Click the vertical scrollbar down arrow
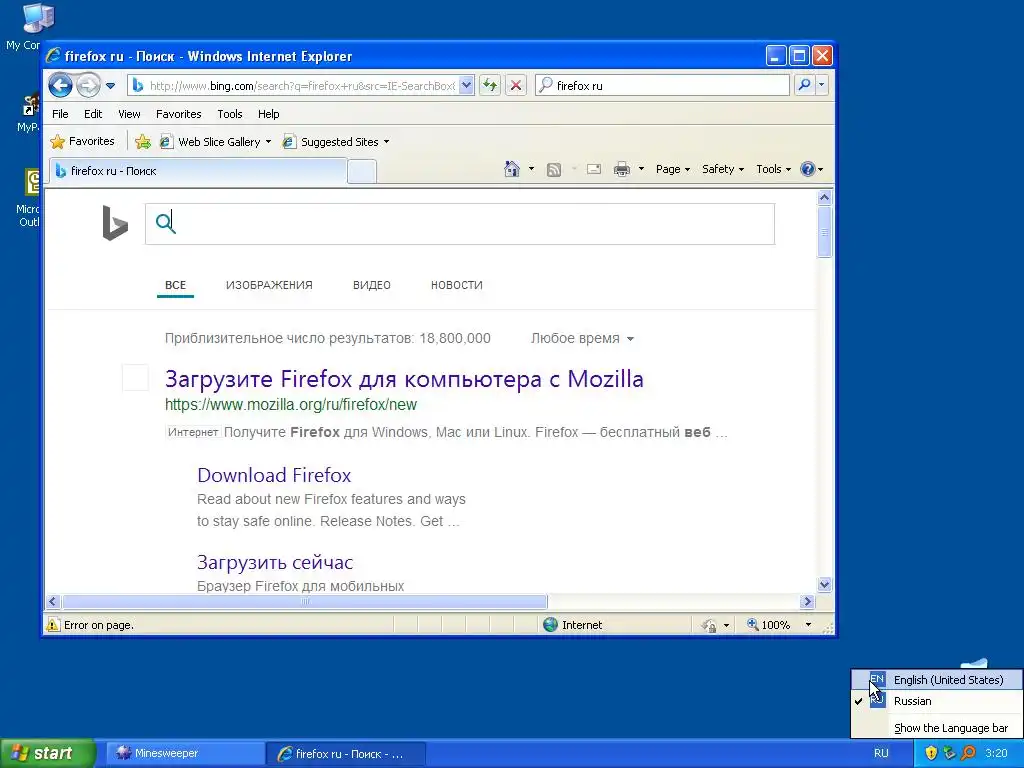 [x=824, y=584]
